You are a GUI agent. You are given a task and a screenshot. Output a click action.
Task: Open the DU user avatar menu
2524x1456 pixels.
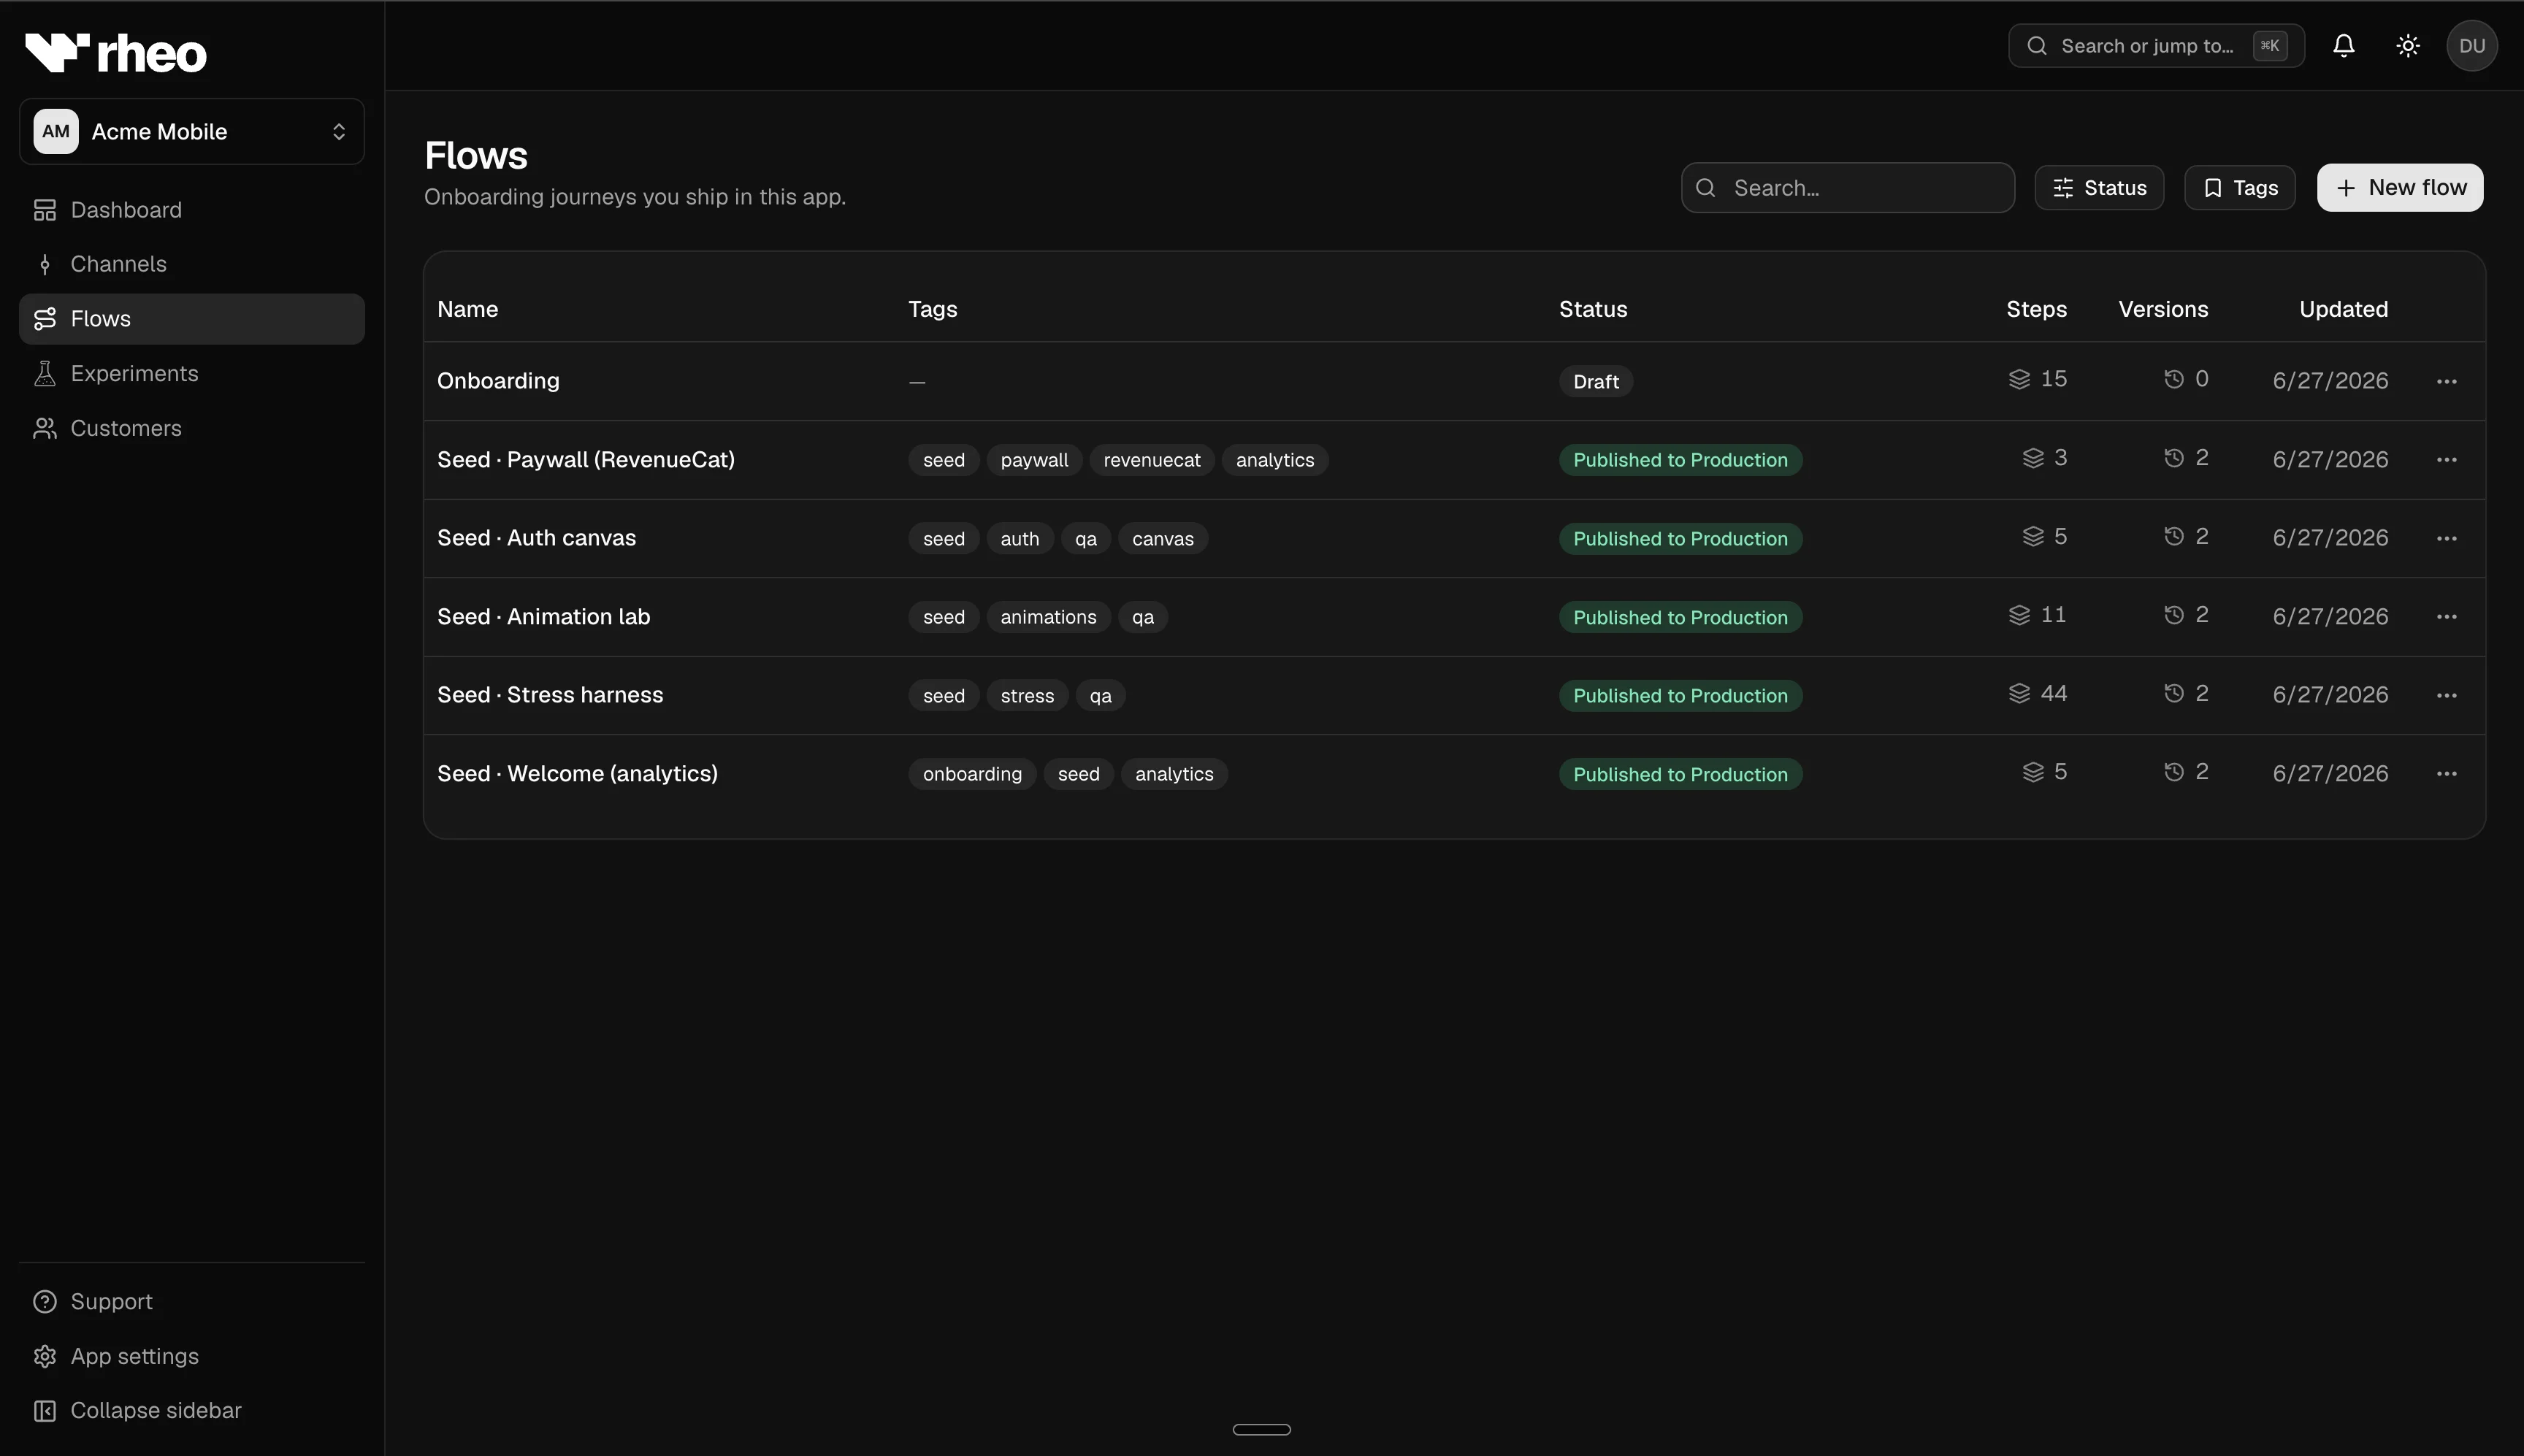[2471, 46]
